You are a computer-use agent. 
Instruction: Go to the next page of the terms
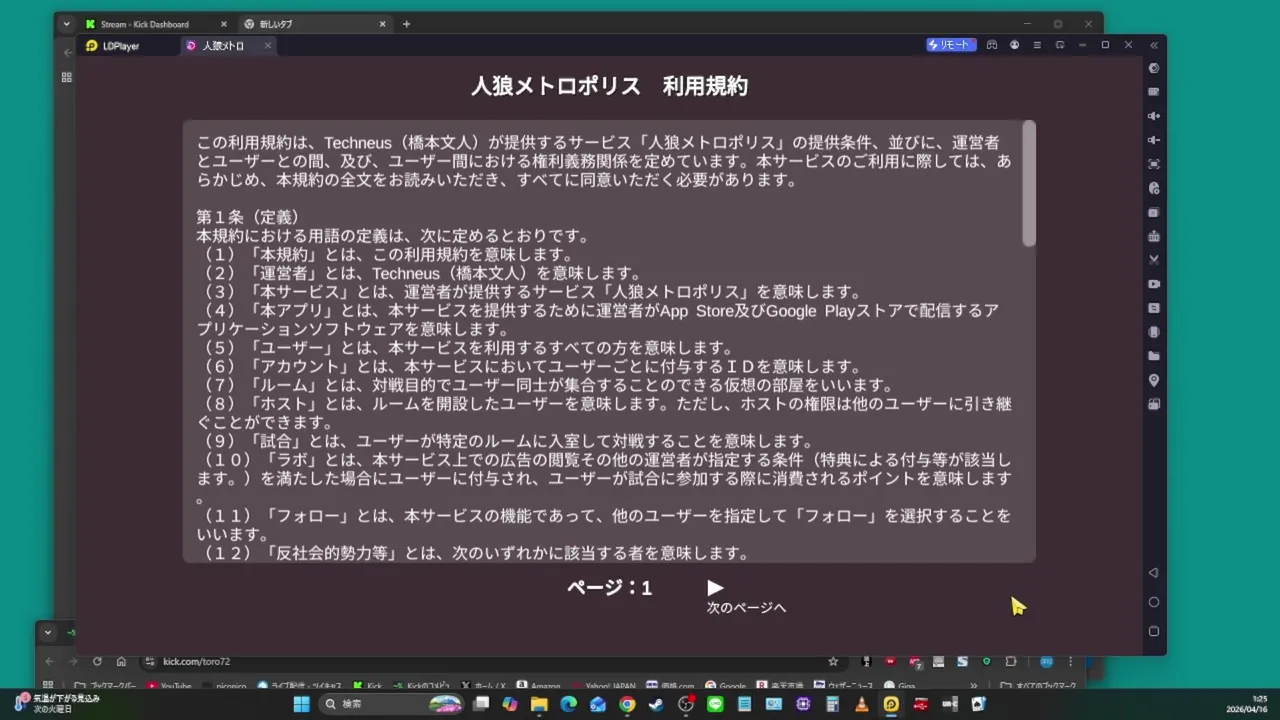click(715, 588)
